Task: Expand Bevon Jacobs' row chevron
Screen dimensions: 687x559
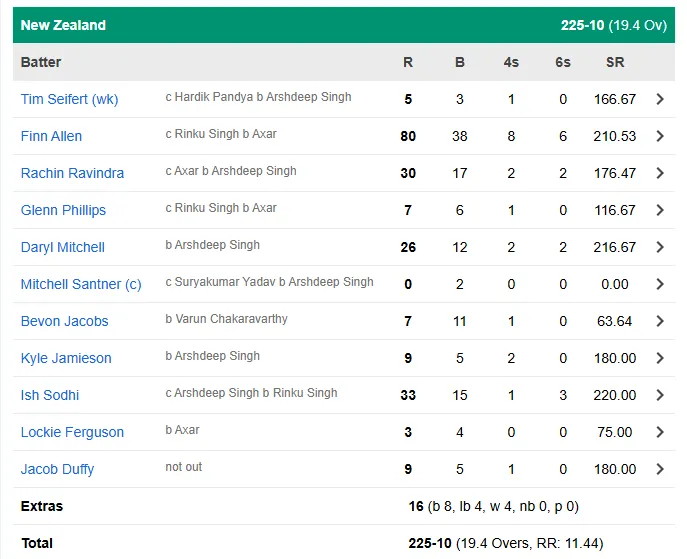Action: coord(660,321)
